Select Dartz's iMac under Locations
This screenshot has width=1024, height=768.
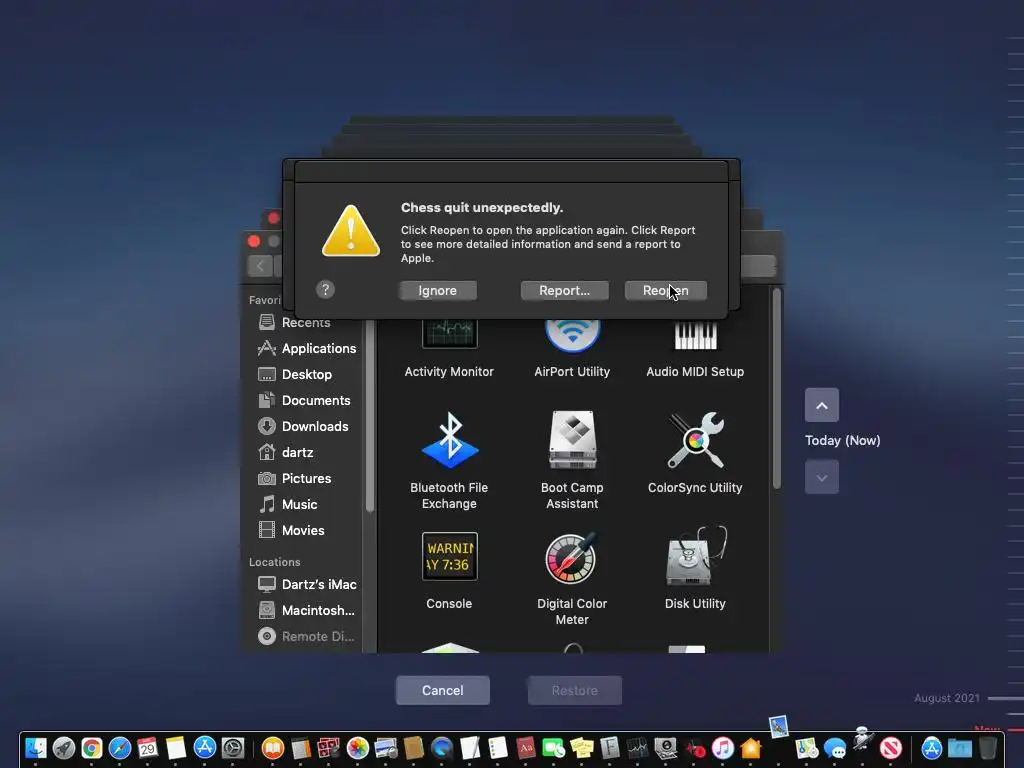coord(307,584)
